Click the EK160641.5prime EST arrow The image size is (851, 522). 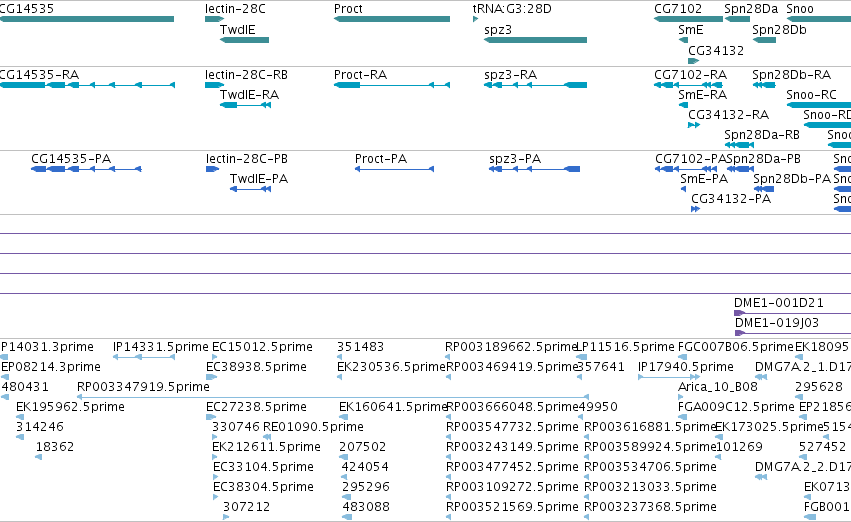(344, 417)
